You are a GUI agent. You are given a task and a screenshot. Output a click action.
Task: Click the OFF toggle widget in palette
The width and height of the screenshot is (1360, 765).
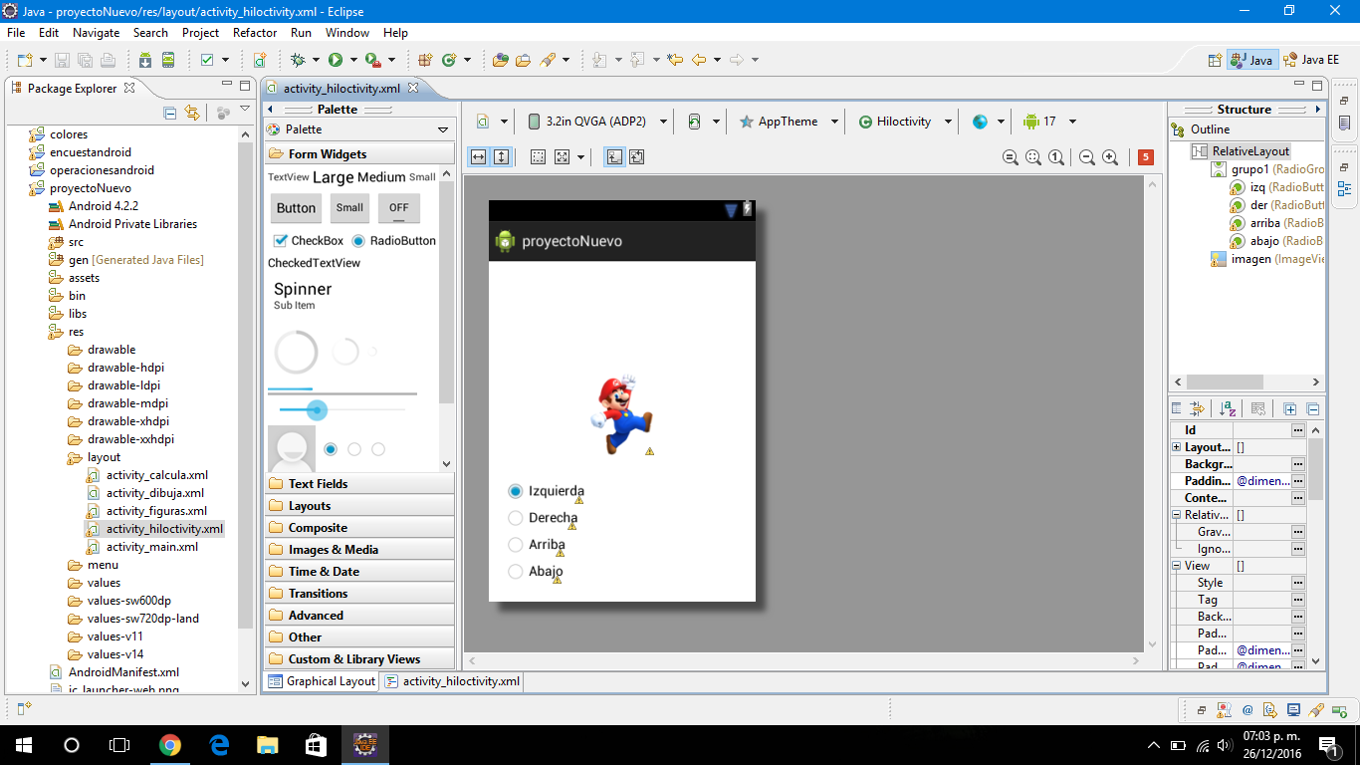pos(399,208)
